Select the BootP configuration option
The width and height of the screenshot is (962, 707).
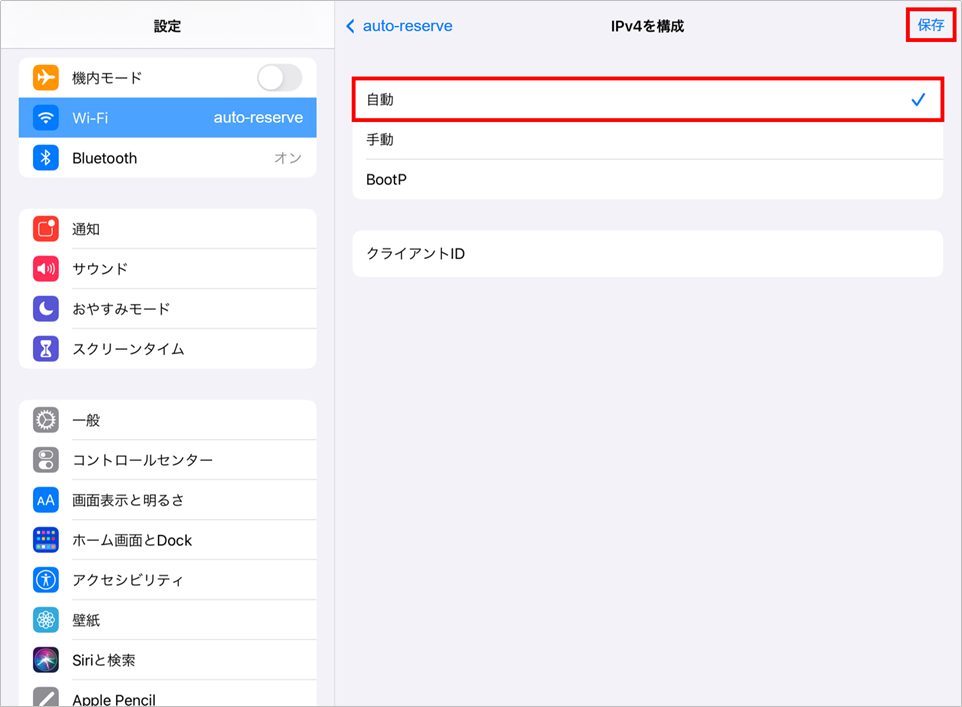(x=647, y=180)
